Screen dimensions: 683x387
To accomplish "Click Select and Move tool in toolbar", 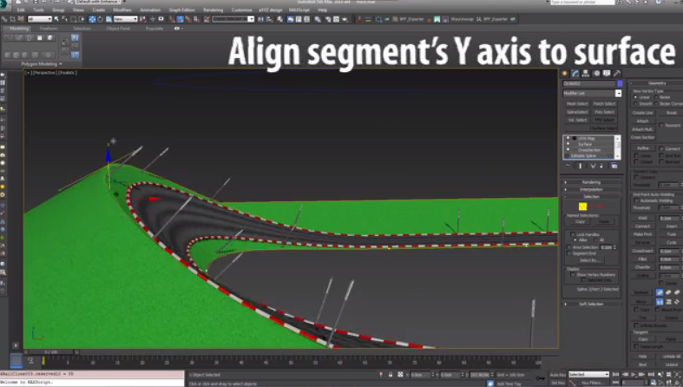I will (x=92, y=19).
